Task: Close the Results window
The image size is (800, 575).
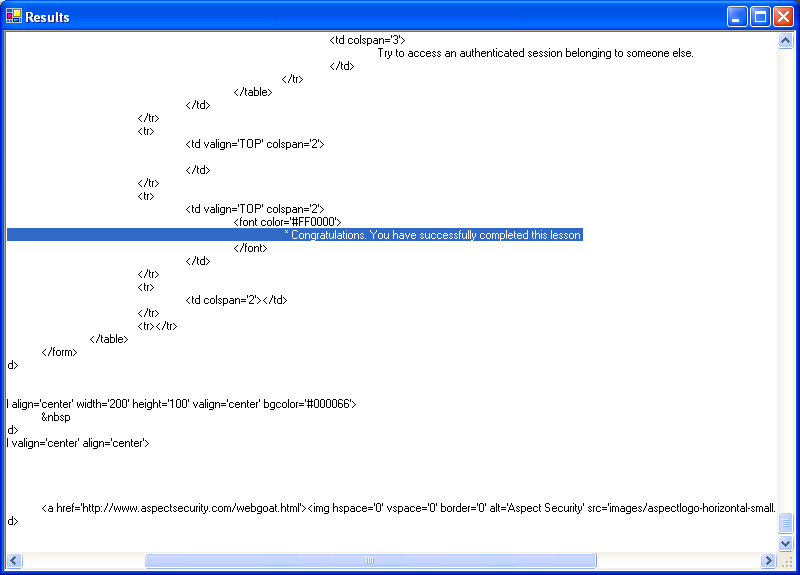Action: (783, 16)
